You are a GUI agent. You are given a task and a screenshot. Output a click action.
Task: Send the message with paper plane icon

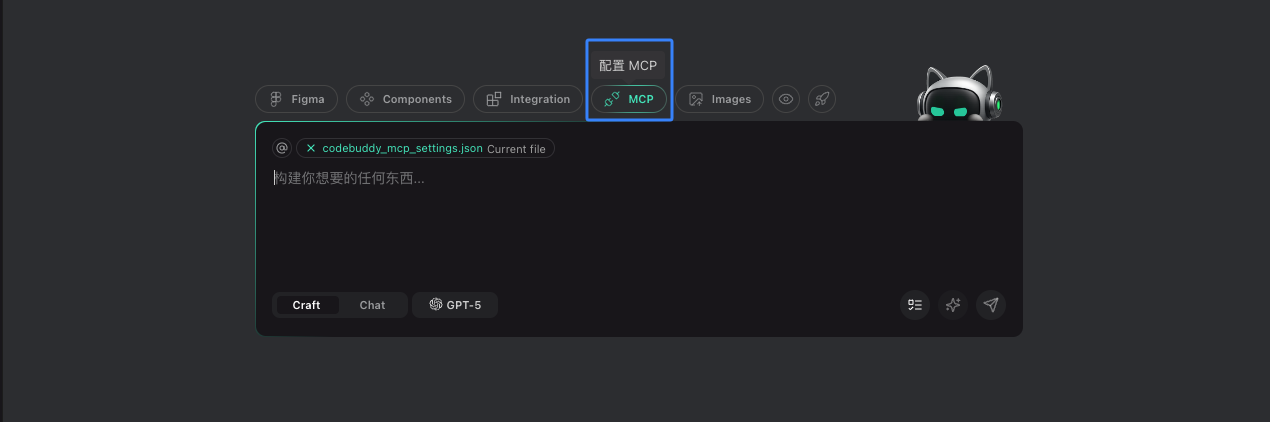991,305
